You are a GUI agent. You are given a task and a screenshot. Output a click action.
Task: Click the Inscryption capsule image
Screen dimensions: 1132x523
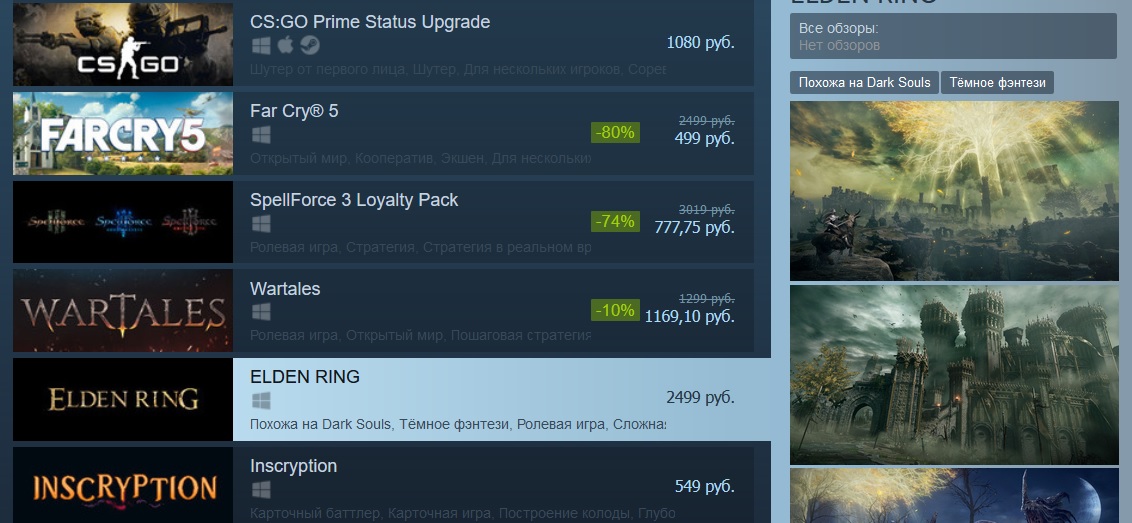coord(123,485)
